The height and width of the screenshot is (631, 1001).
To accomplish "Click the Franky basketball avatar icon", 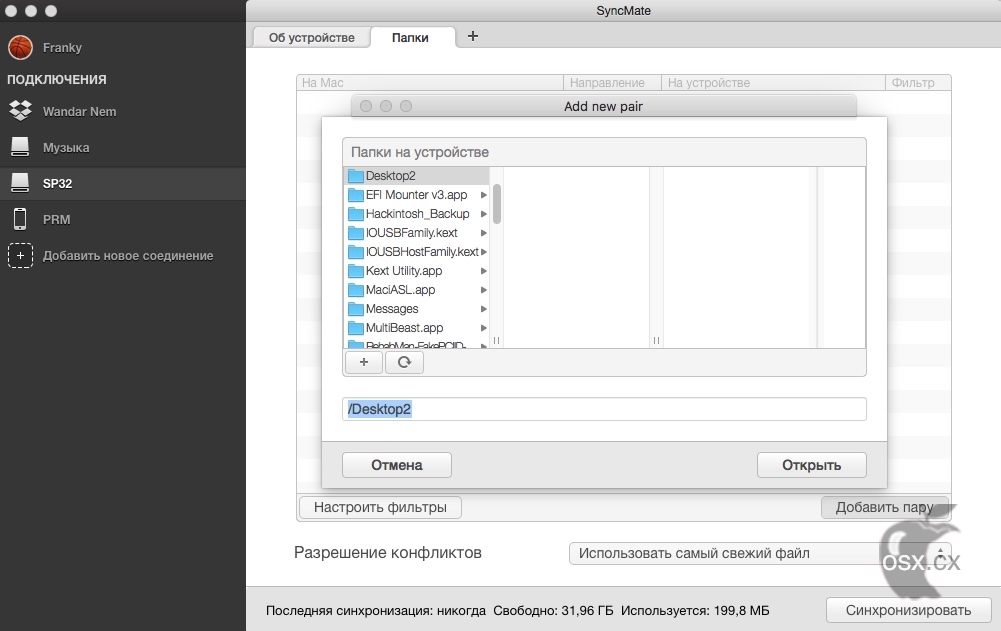I will 20,47.
